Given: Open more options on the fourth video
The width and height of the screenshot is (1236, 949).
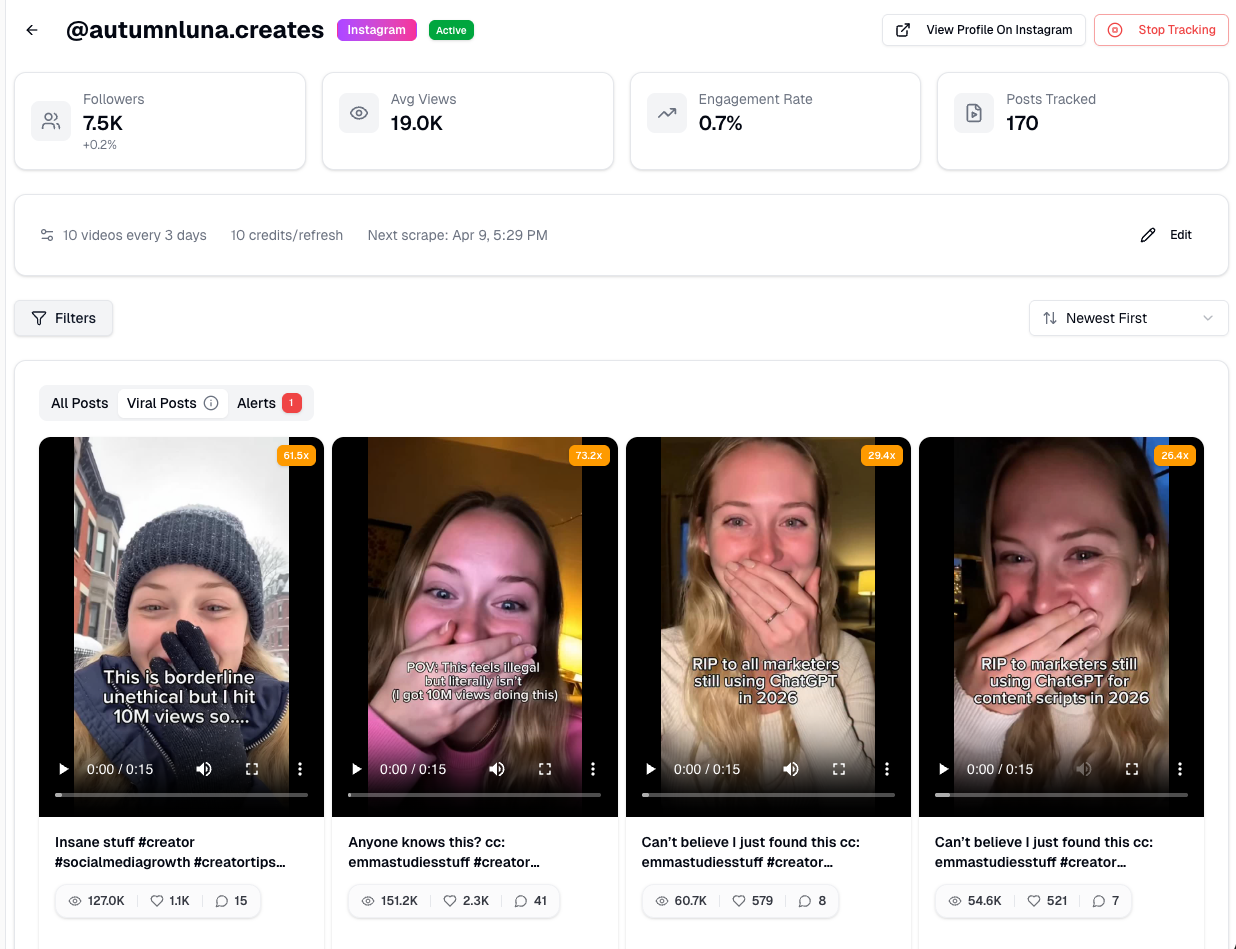Looking at the screenshot, I should tap(1180, 769).
